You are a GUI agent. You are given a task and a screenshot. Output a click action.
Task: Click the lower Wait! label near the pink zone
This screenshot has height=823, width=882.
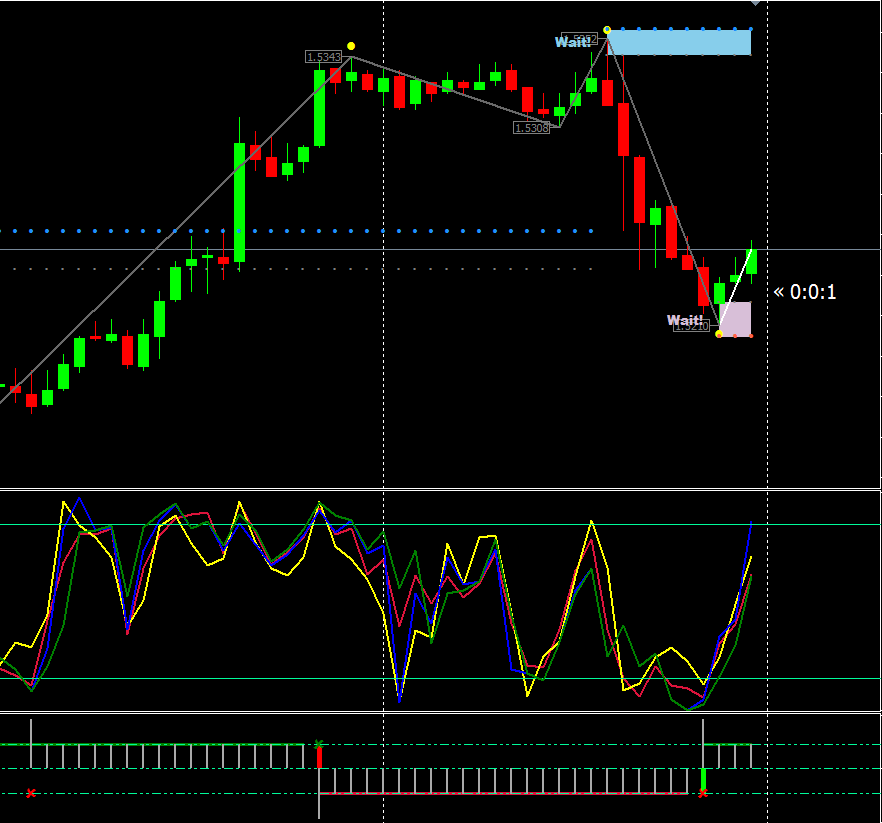685,320
